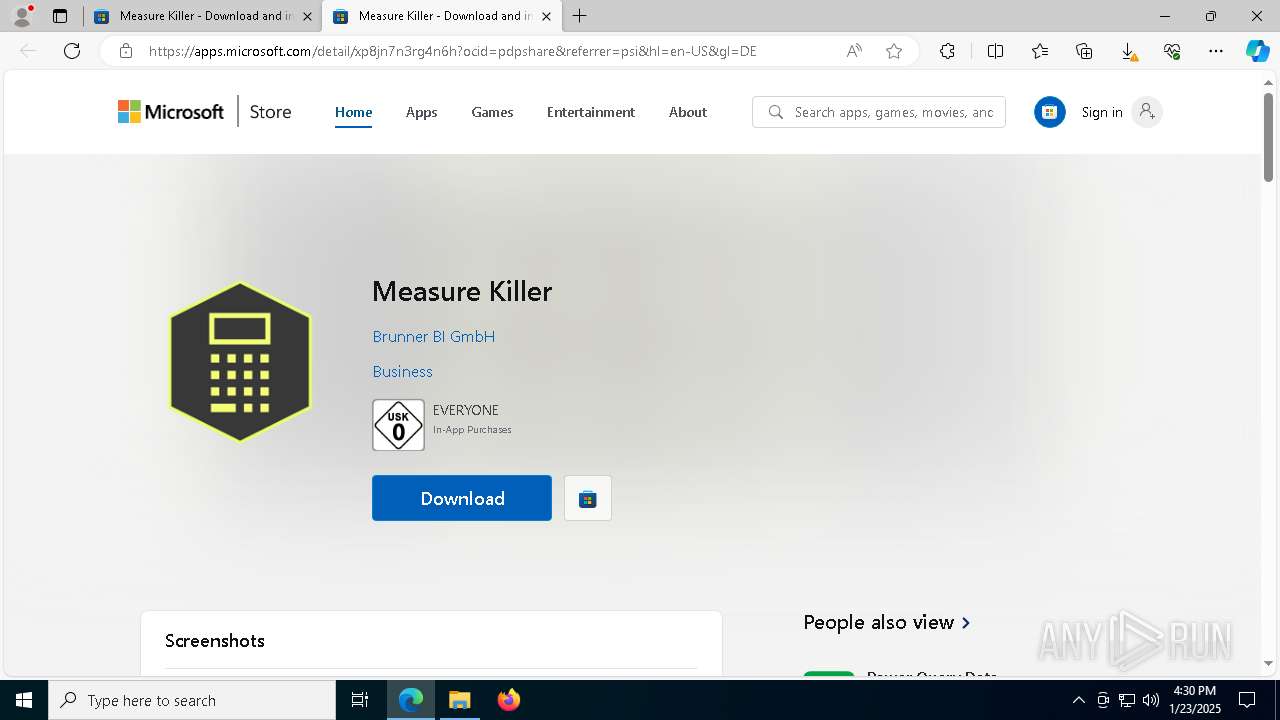Add this page to favorites
The height and width of the screenshot is (720, 1280).
tap(894, 51)
